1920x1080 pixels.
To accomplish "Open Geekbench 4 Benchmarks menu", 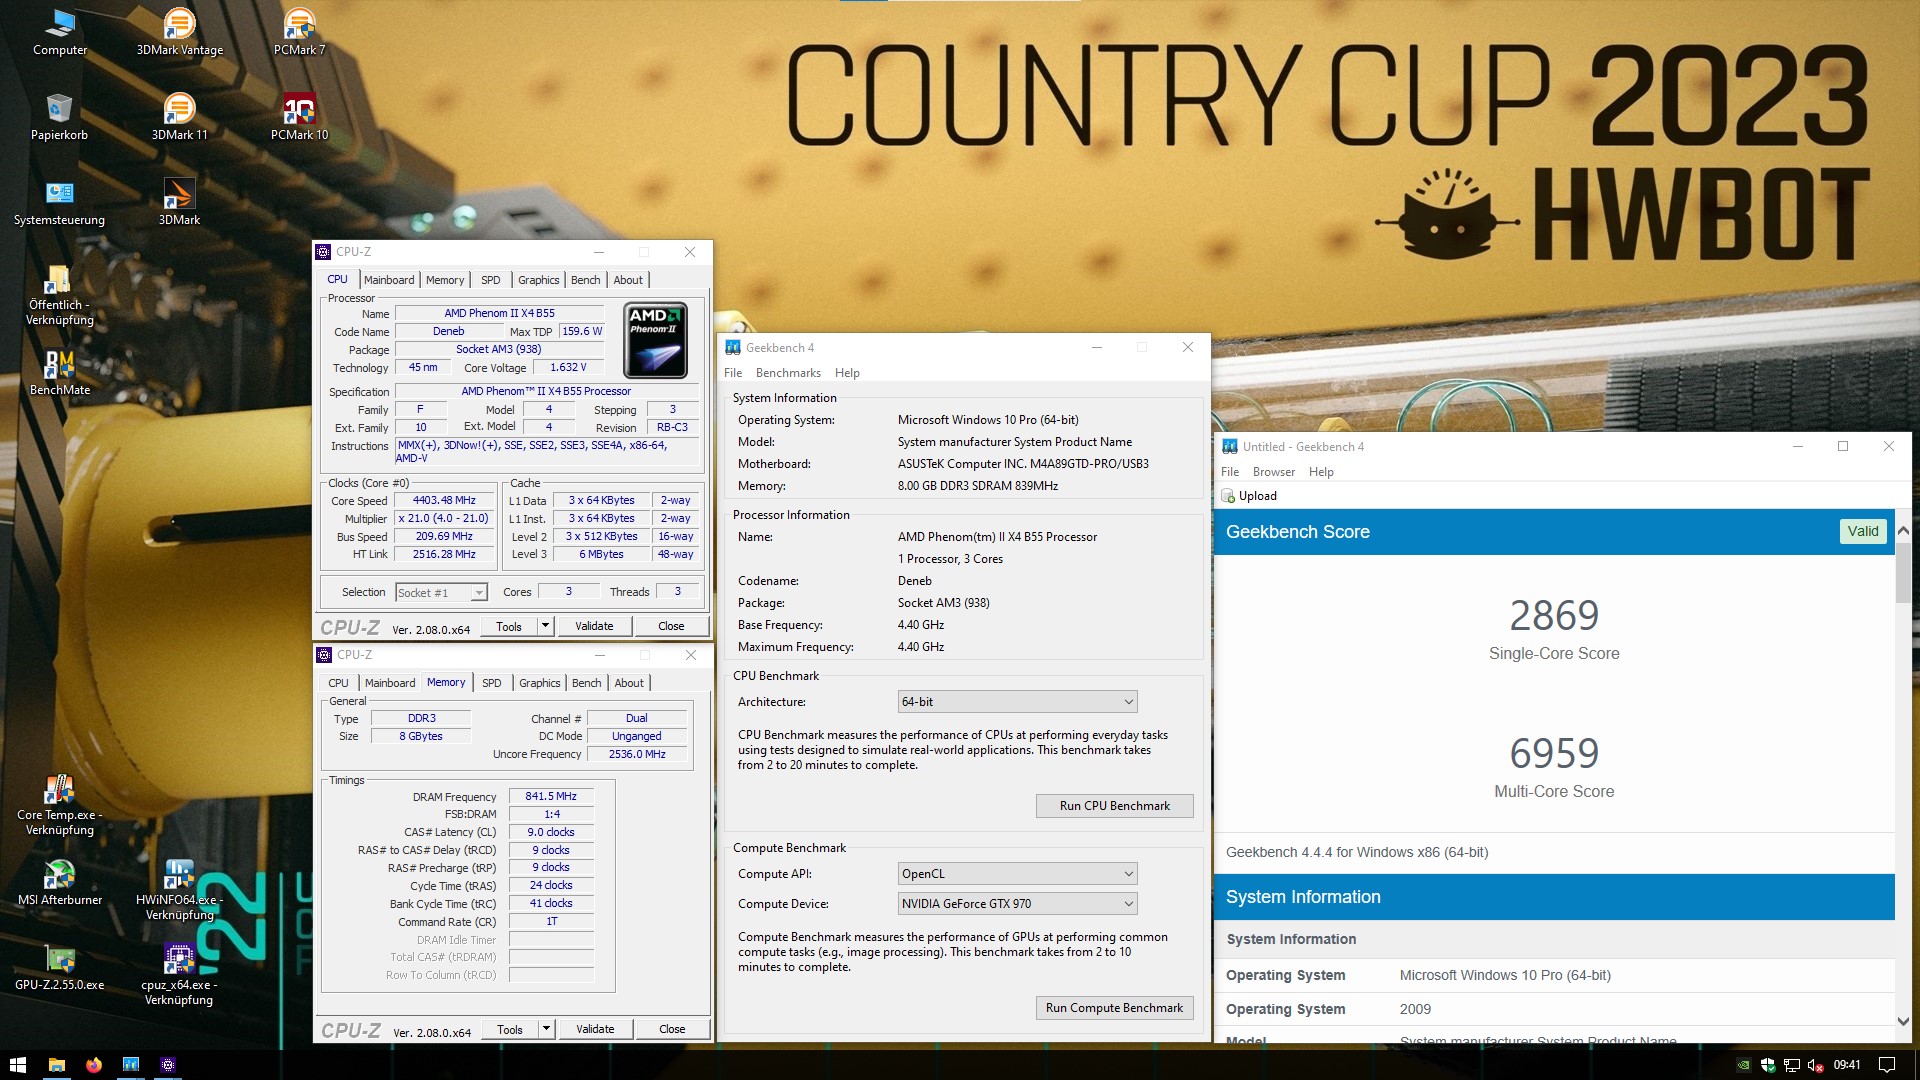I will 788,373.
